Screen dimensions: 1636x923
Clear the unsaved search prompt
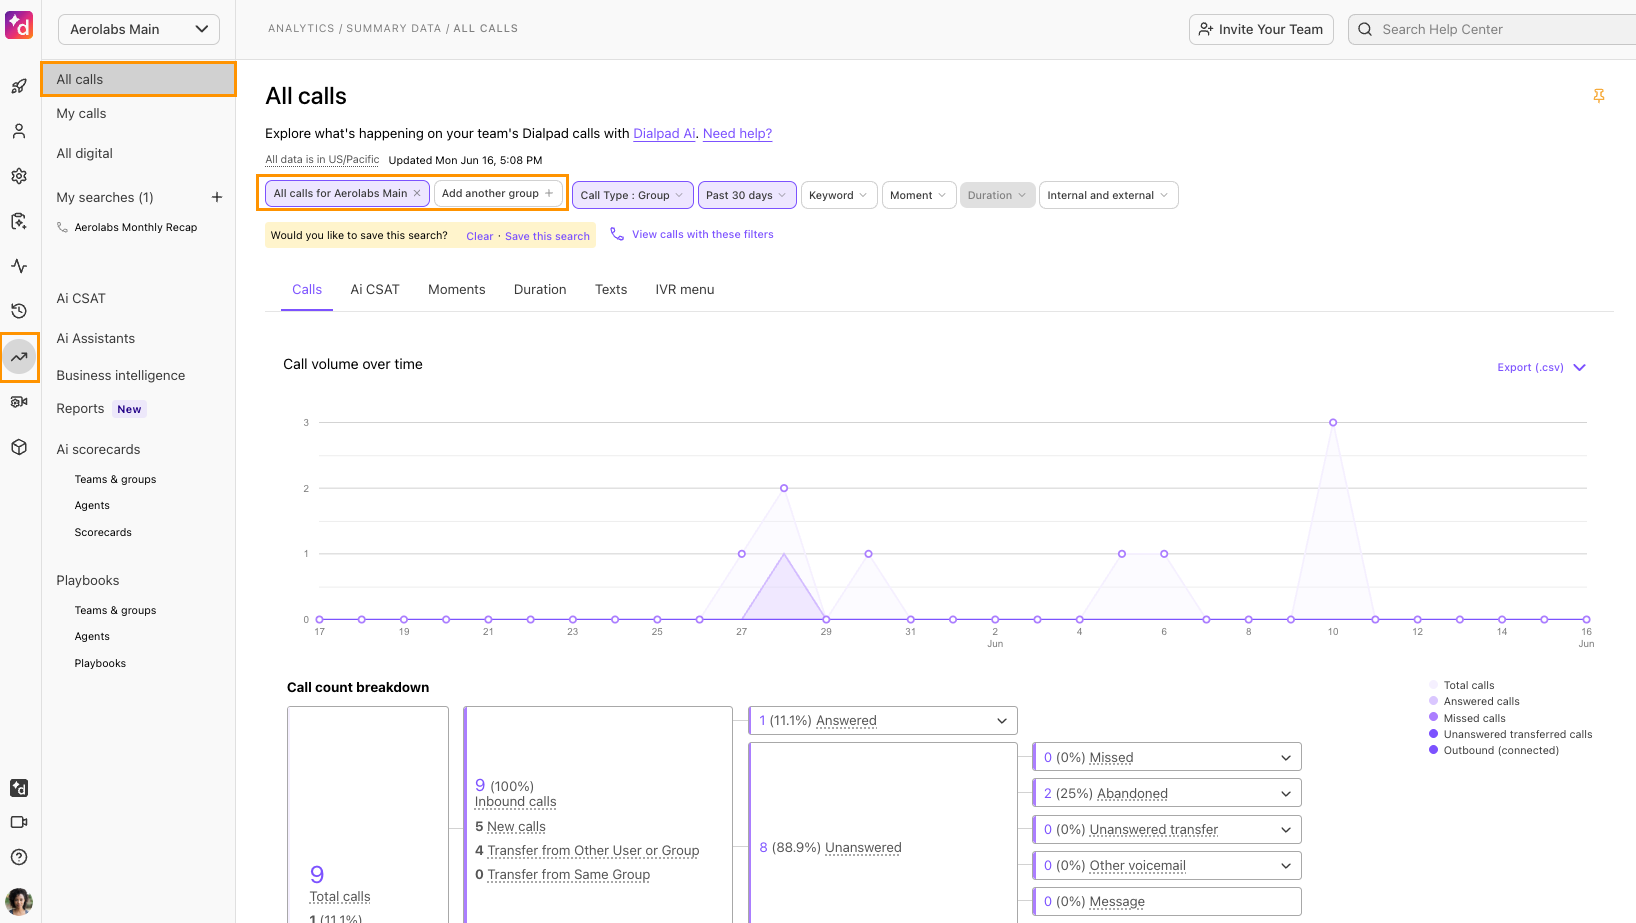(479, 236)
